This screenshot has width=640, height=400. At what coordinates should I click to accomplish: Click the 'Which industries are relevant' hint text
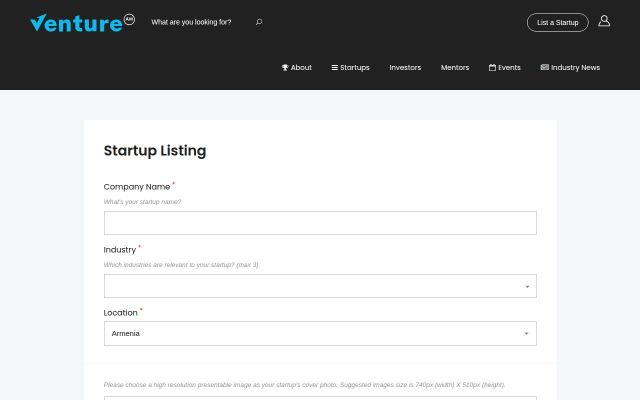[181, 265]
